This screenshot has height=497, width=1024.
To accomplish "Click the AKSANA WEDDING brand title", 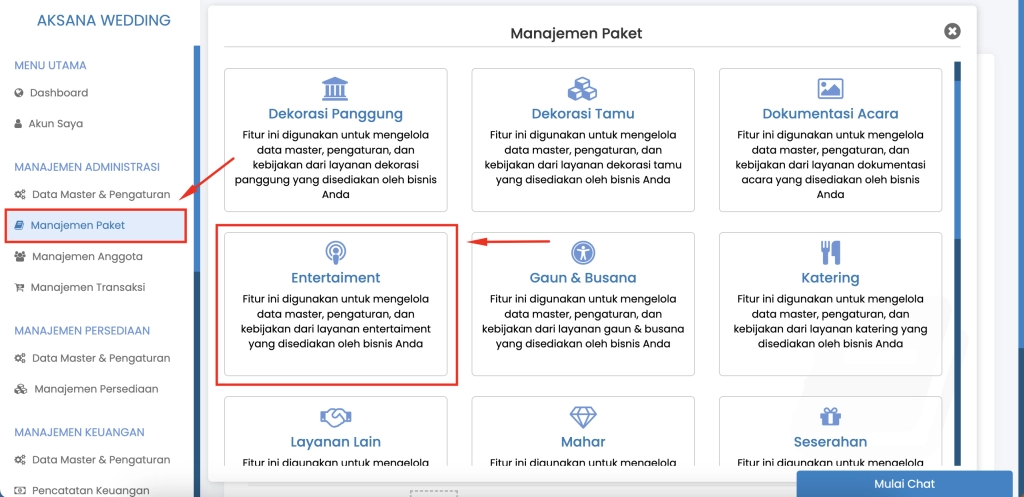I will click(x=103, y=20).
